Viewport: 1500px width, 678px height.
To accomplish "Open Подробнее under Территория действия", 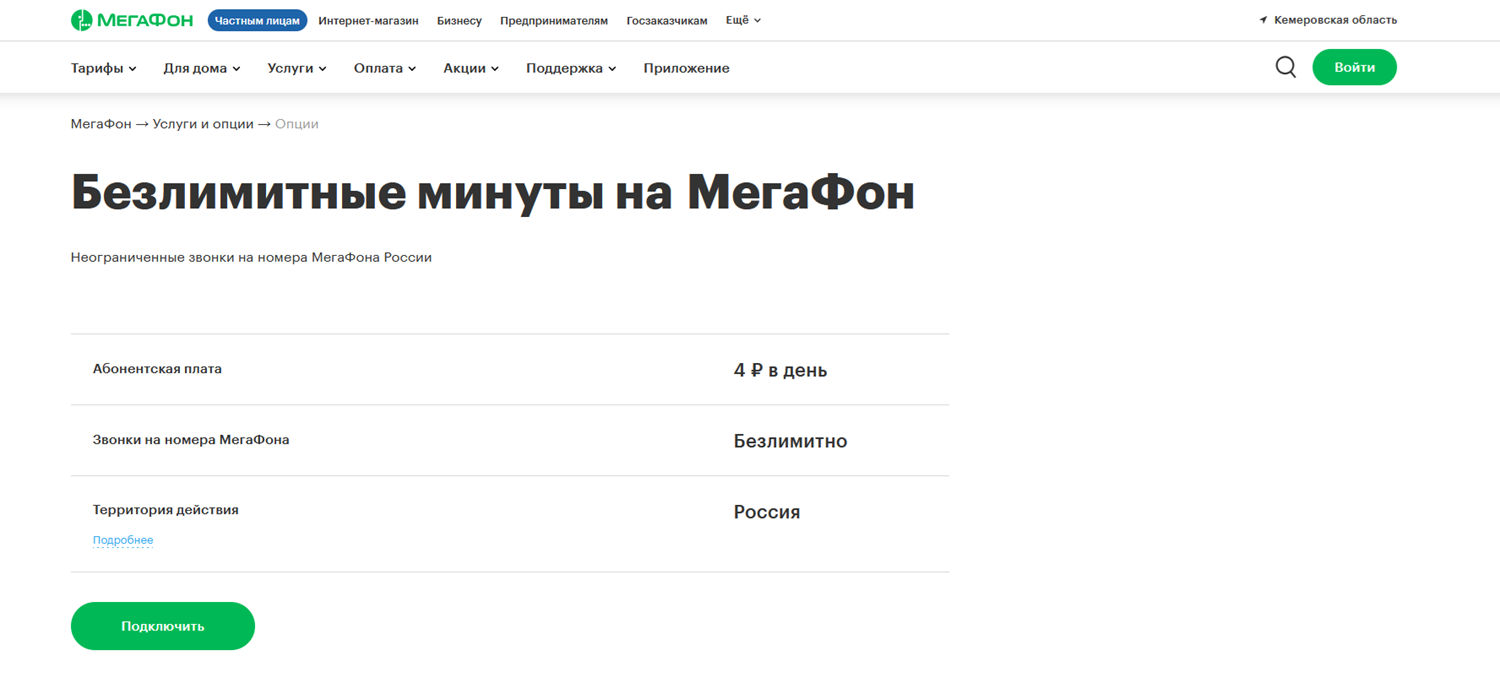I will [123, 540].
